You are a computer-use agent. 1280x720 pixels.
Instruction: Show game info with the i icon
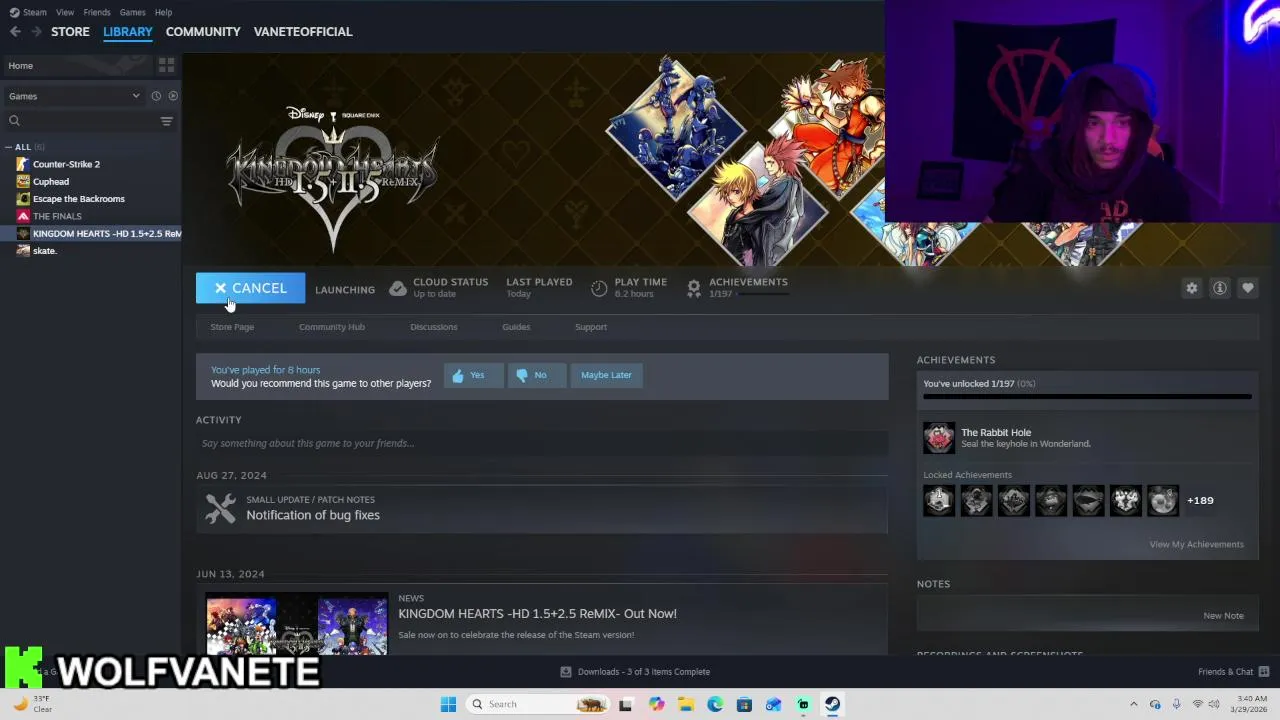pos(1220,288)
